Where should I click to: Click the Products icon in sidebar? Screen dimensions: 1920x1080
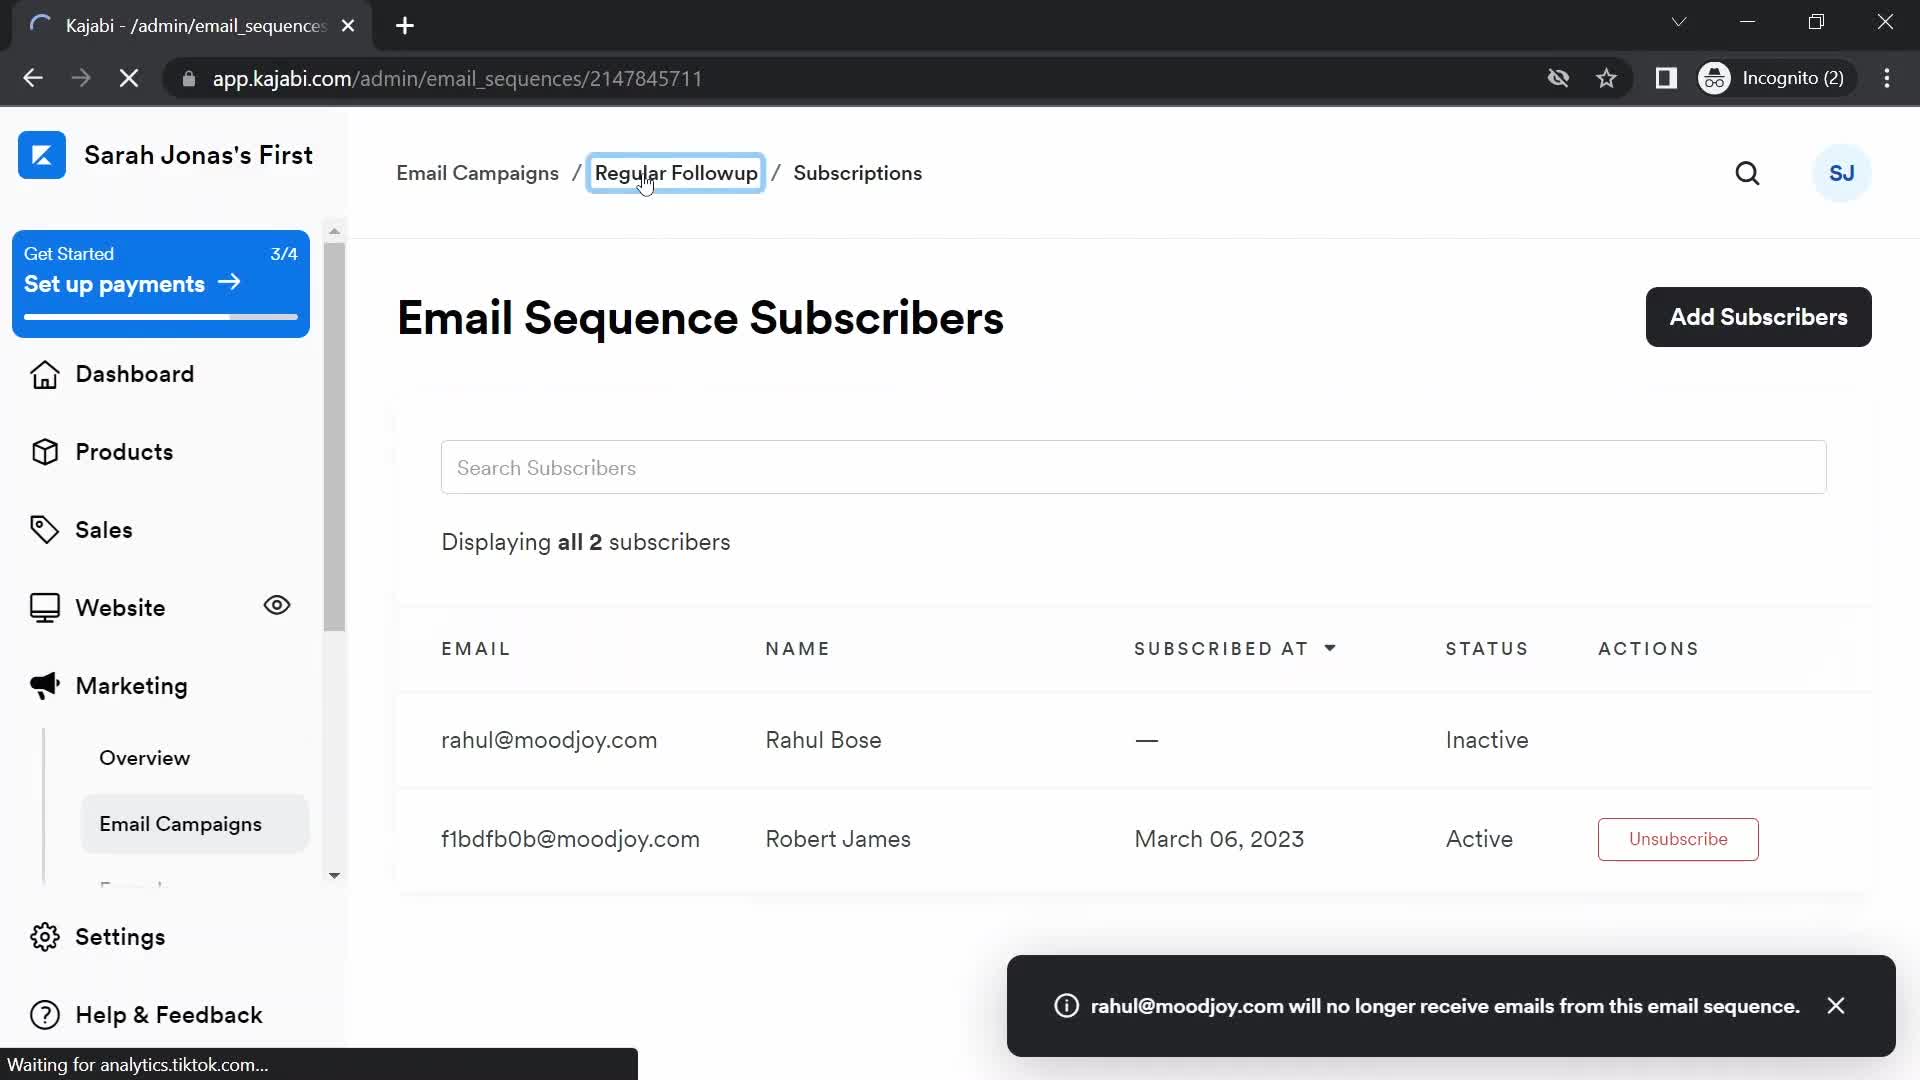(x=44, y=451)
